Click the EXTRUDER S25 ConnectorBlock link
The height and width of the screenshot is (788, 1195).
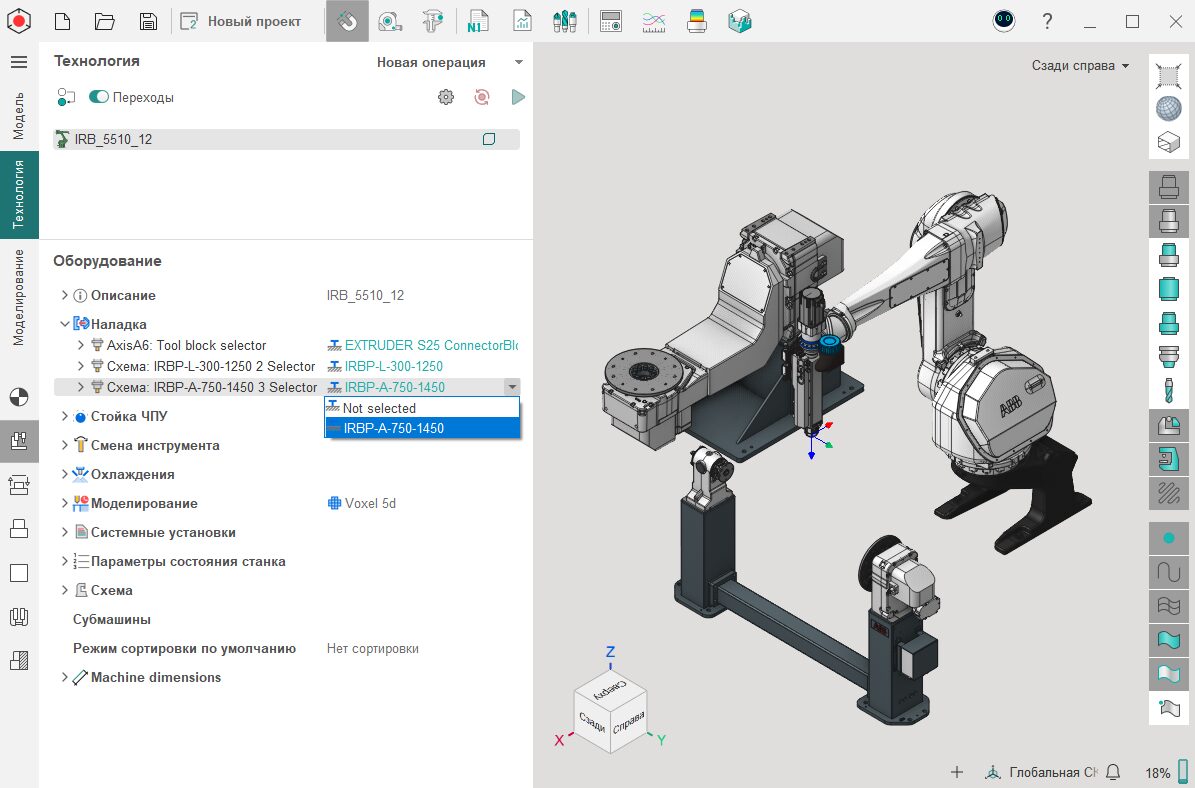(x=430, y=345)
